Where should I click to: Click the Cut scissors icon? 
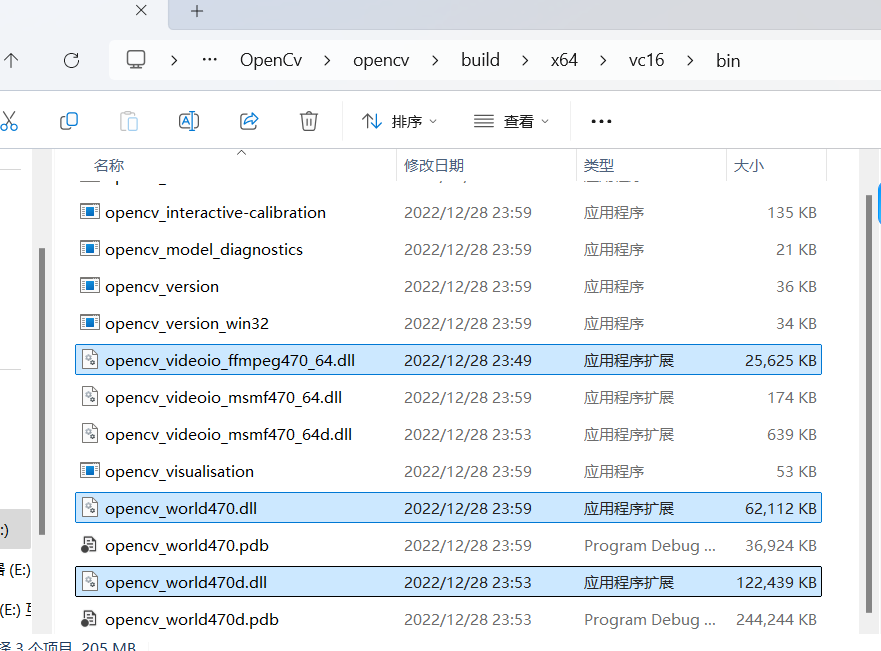(x=9, y=121)
